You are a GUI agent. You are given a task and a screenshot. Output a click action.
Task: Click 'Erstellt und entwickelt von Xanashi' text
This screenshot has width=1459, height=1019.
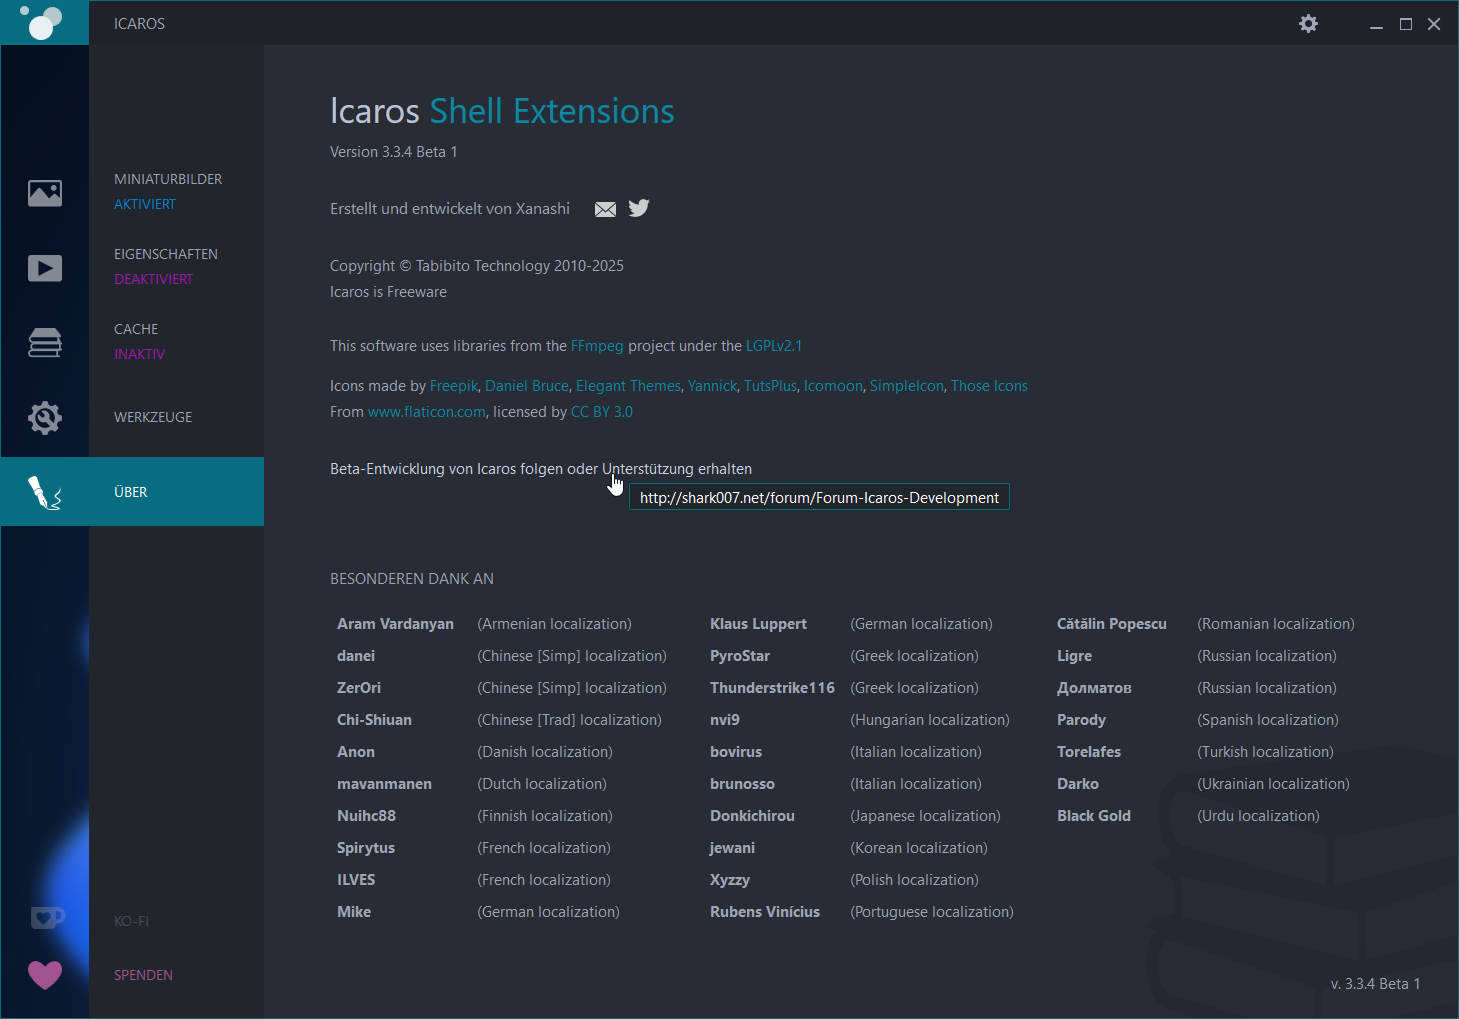pyautogui.click(x=450, y=209)
